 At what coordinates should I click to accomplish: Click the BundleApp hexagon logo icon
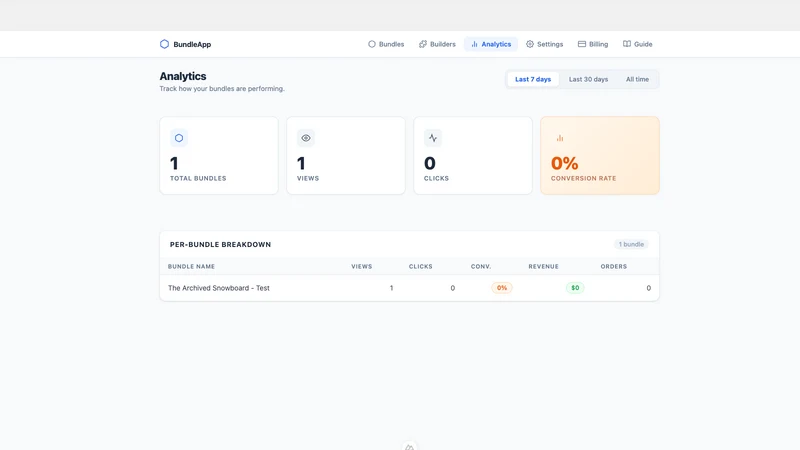coord(164,44)
